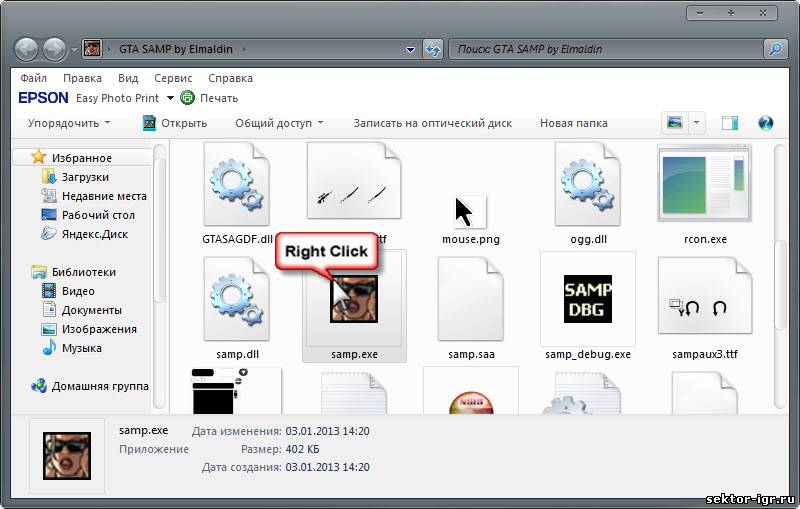800x509 pixels.
Task: Select the ogg.dll file icon
Action: tap(588, 184)
